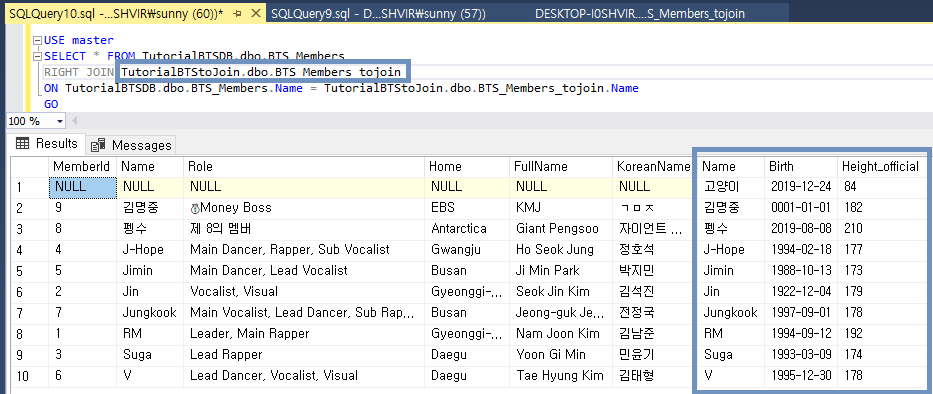Select the FullName column header
Screen dimensions: 933x394
point(561,167)
